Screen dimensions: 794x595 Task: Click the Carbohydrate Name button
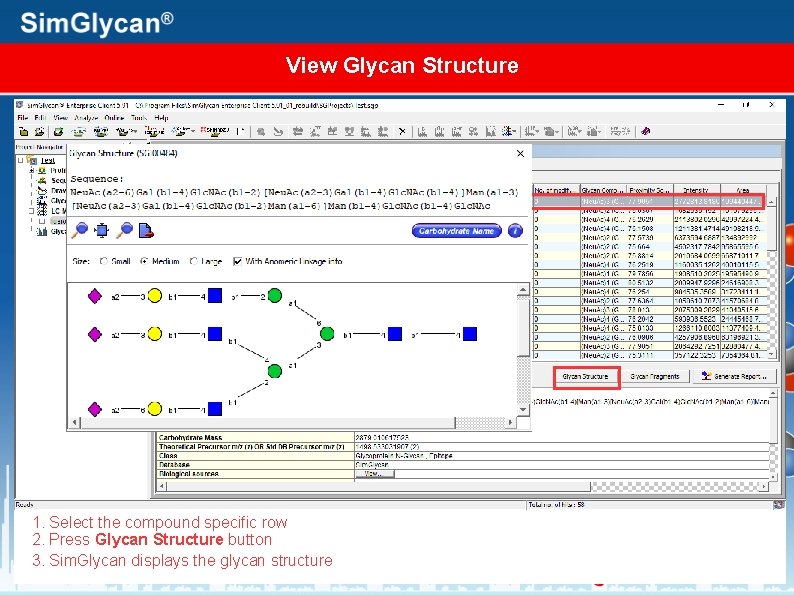[x=456, y=231]
